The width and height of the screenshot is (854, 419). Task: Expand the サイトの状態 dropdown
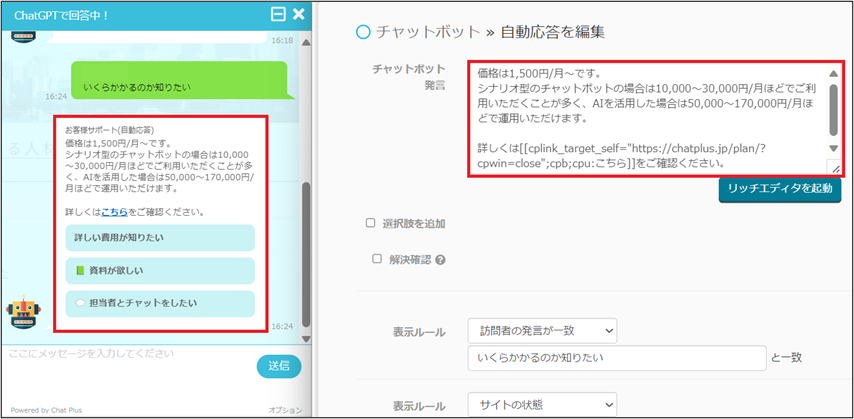[542, 406]
